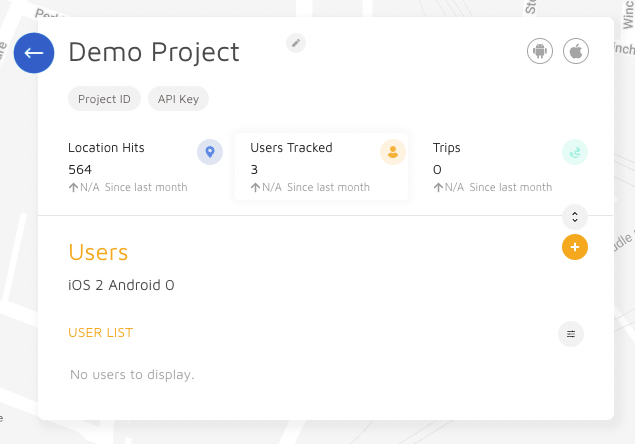This screenshot has width=635, height=444.
Task: Click the blue back arrow button
Action: coord(34,53)
